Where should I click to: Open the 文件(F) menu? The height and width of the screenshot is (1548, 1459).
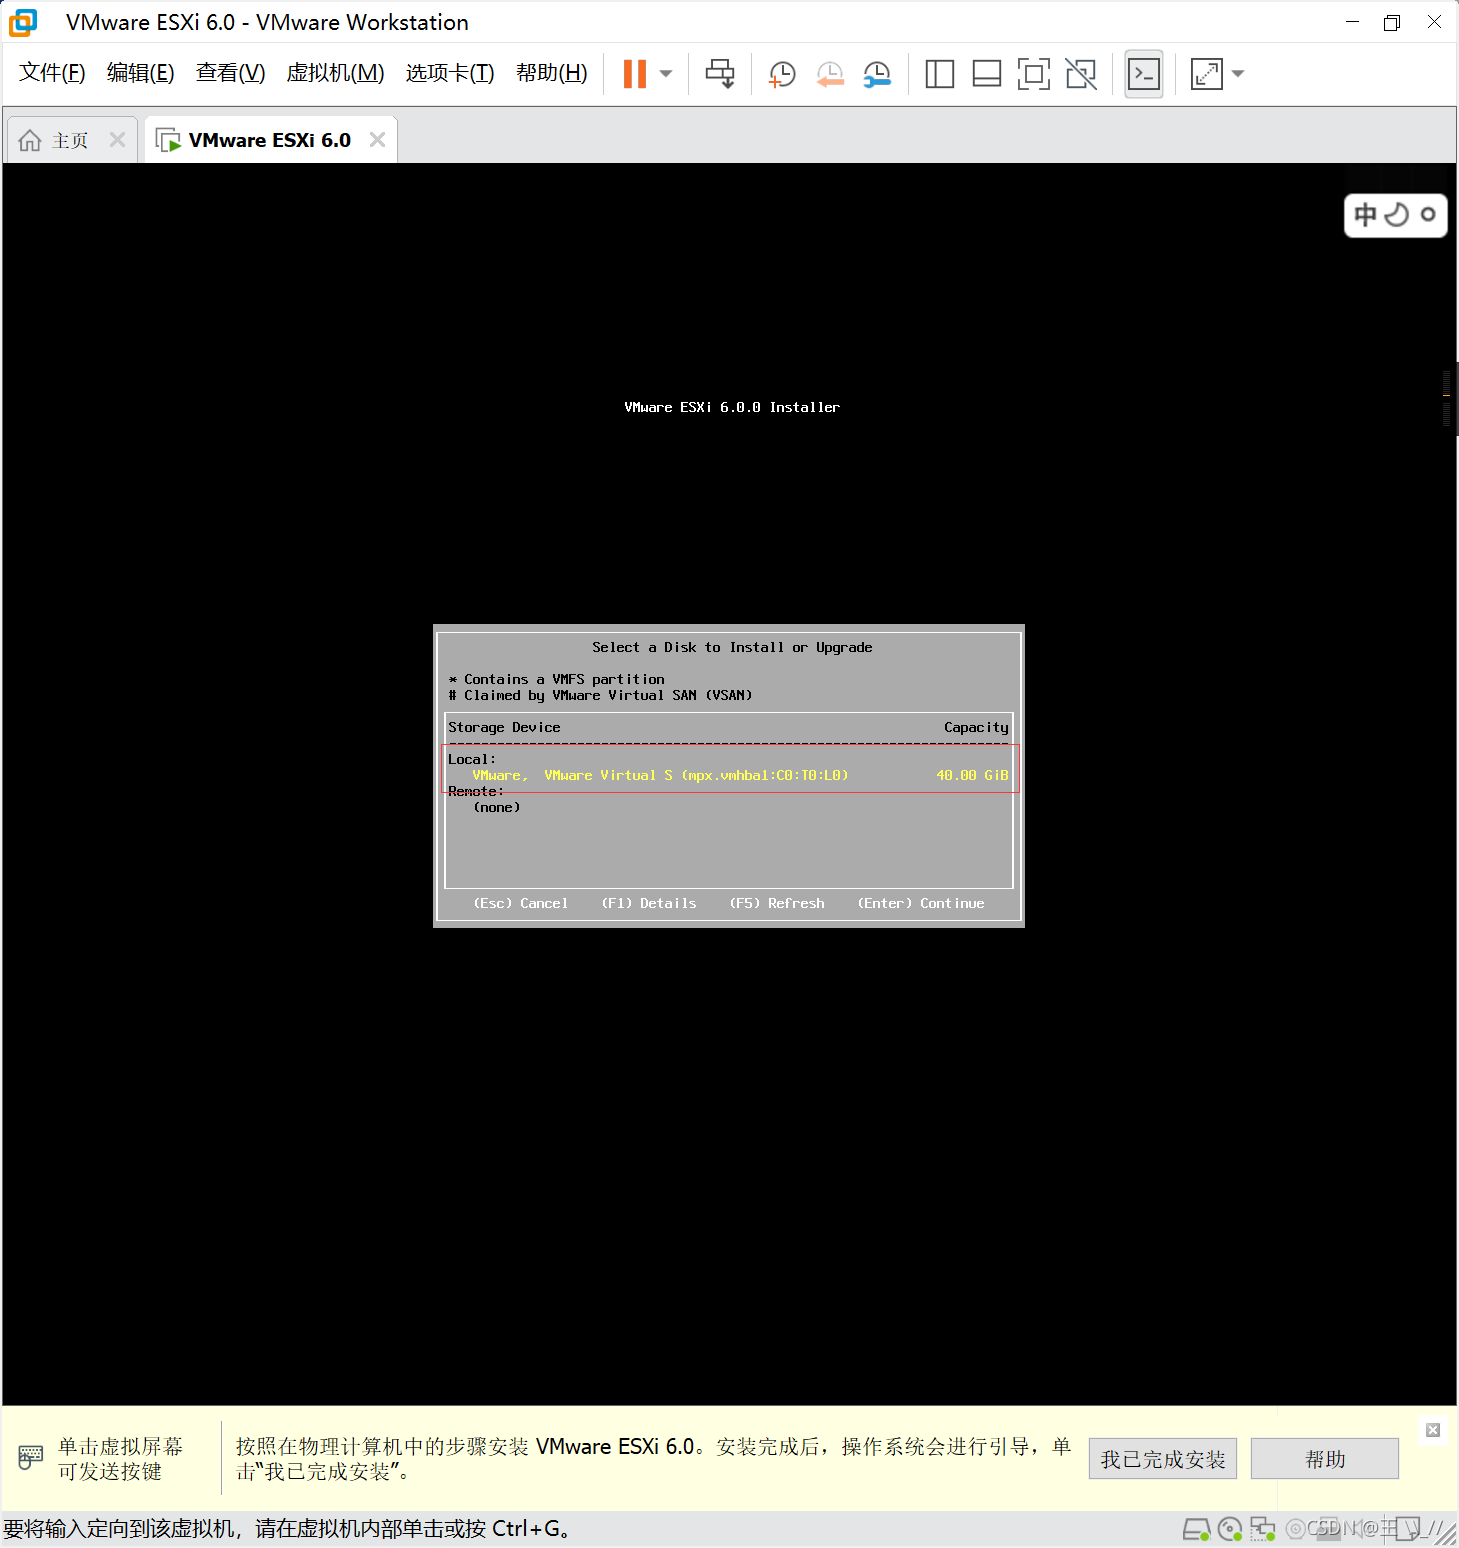click(52, 73)
